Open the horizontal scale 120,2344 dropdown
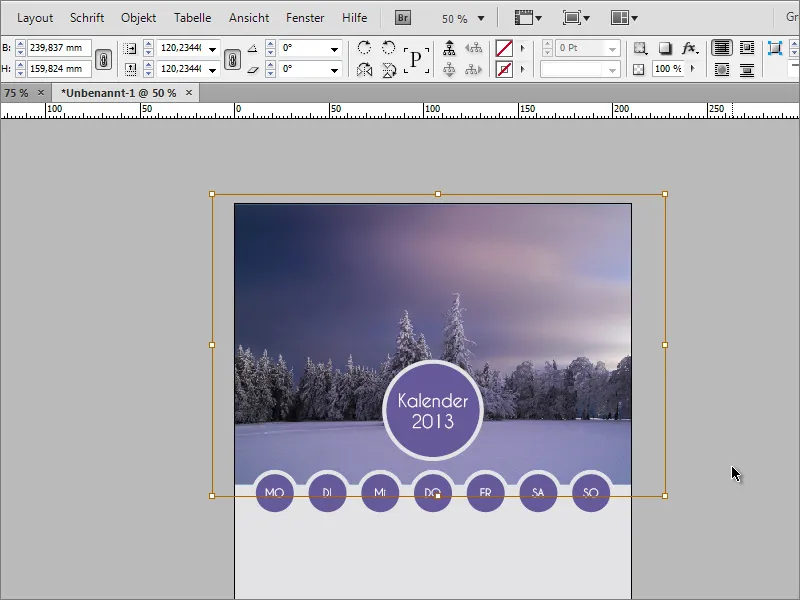 (213, 49)
